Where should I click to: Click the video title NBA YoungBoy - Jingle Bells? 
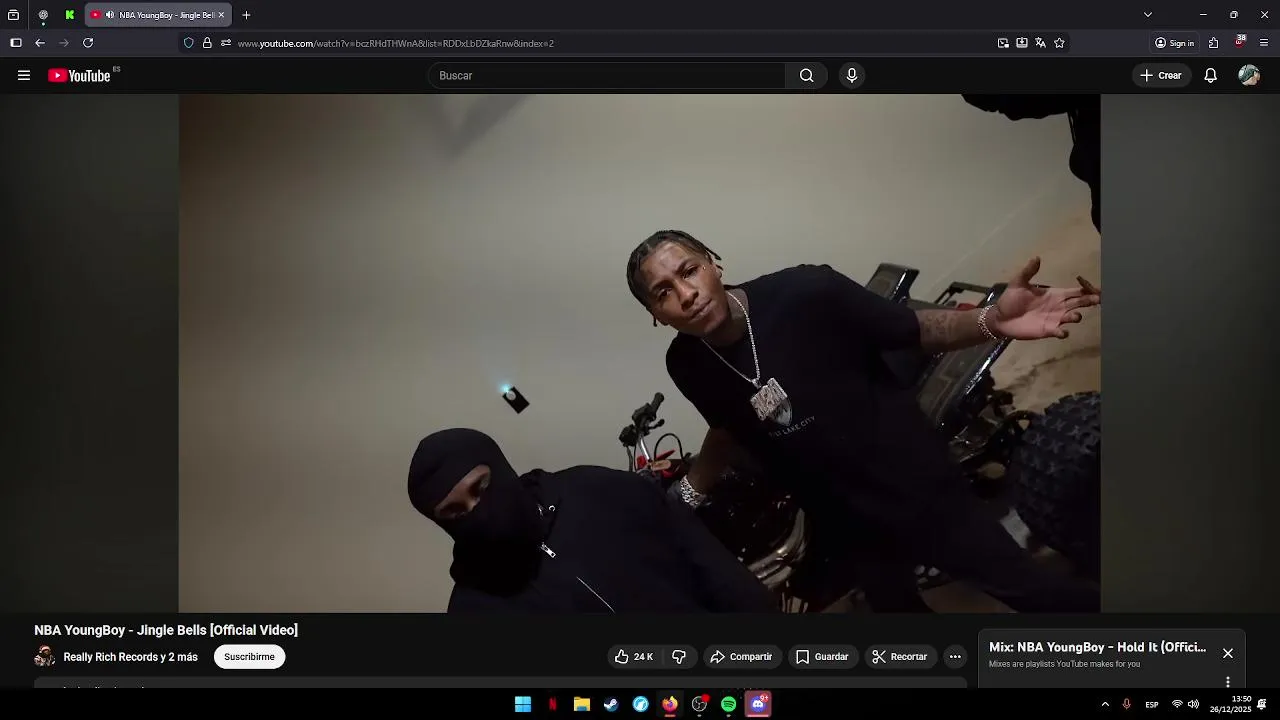[x=166, y=630]
